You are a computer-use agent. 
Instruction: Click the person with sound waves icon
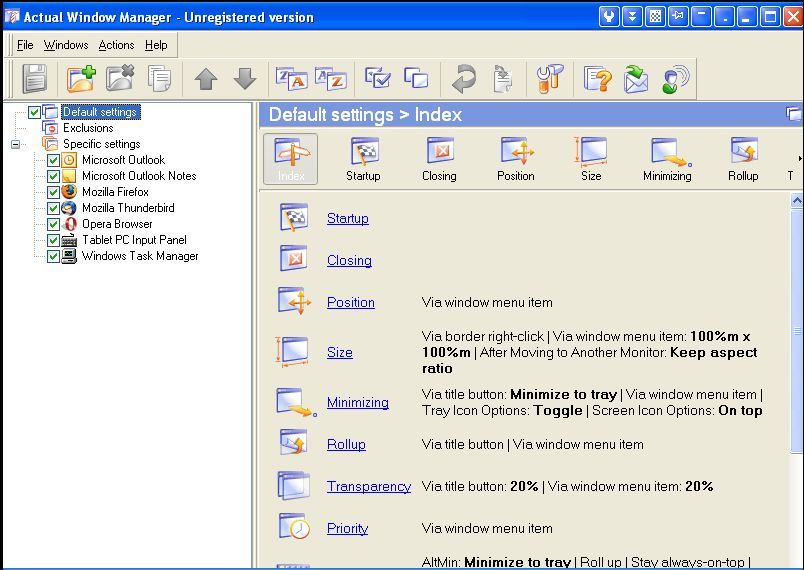coord(675,78)
